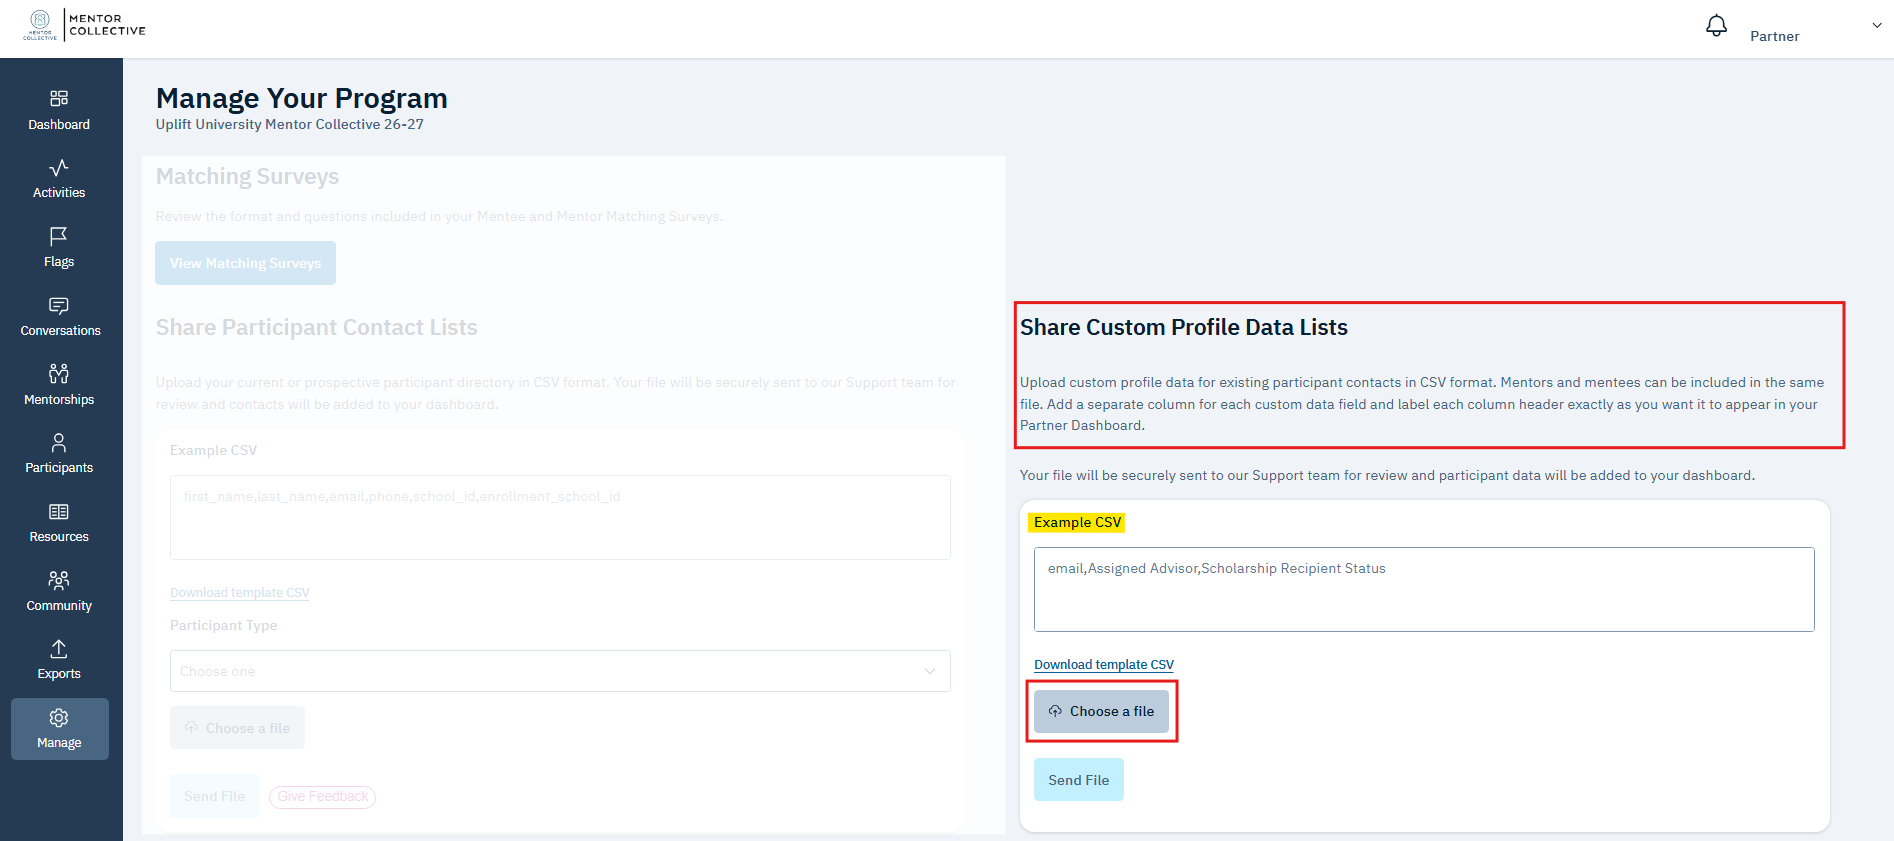
Task: Open the Participant Type 'Choose one' dropdown
Action: click(x=560, y=671)
